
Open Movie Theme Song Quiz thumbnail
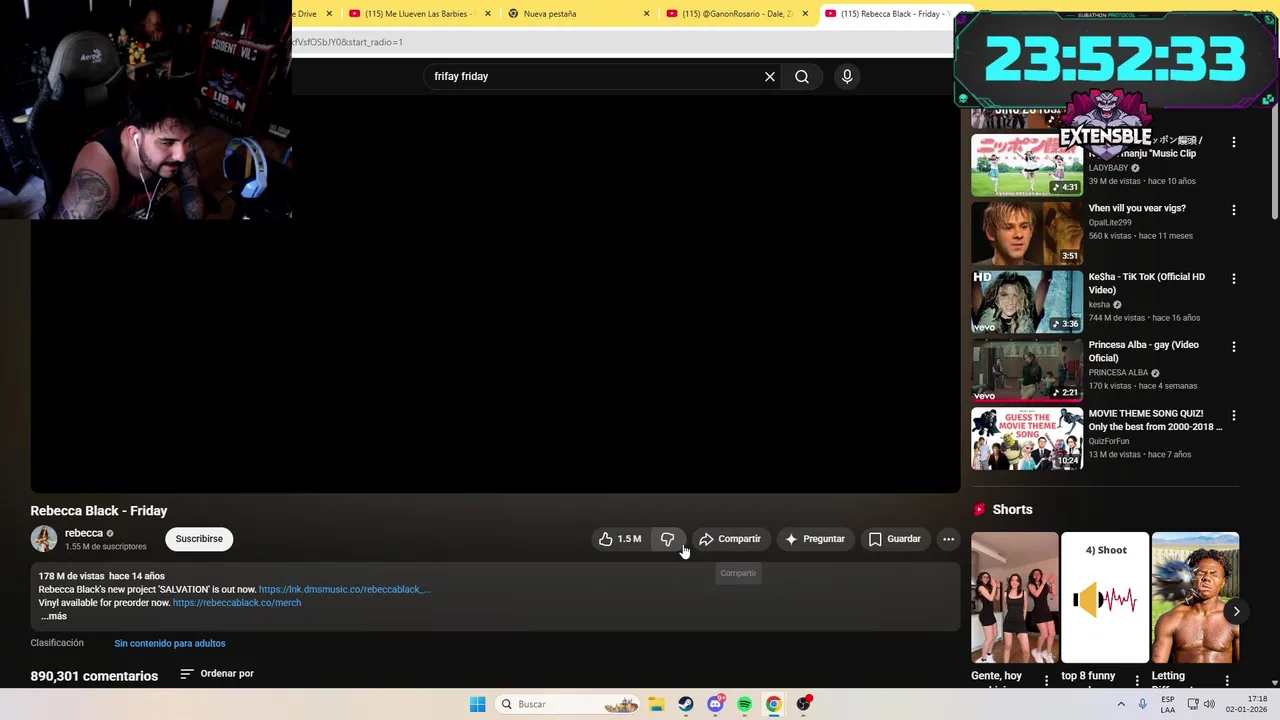tap(1027, 438)
